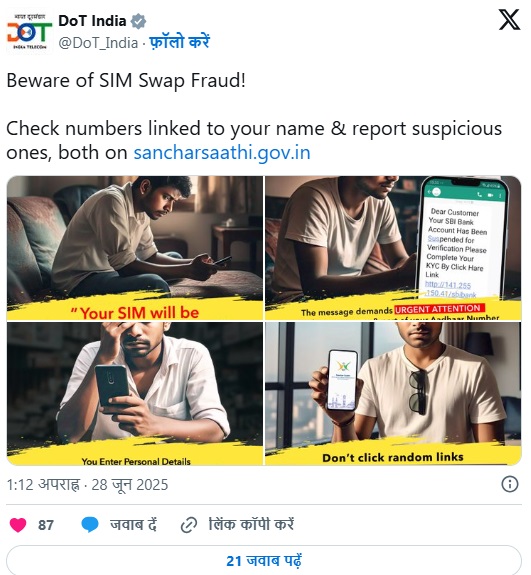Click the 87 likes count

46,525
